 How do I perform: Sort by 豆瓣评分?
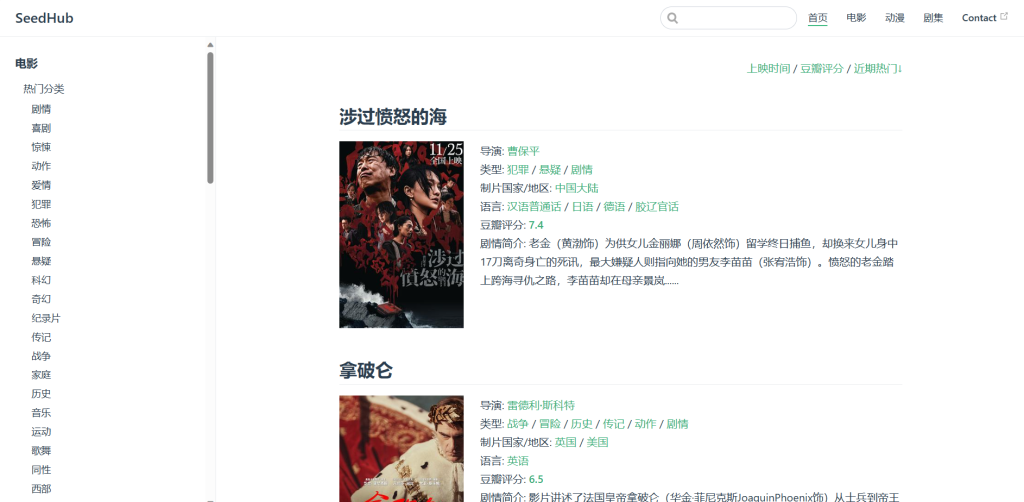822,69
